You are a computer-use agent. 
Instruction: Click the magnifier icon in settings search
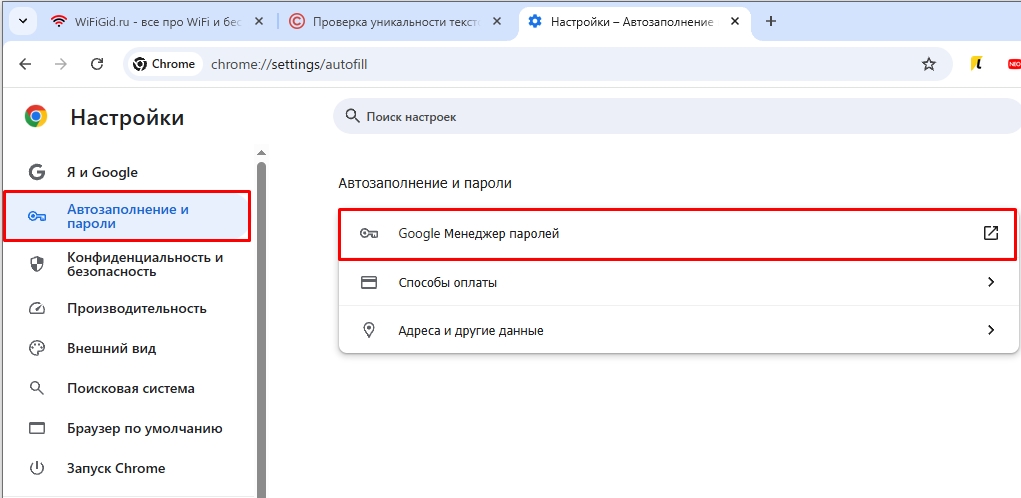[x=352, y=117]
